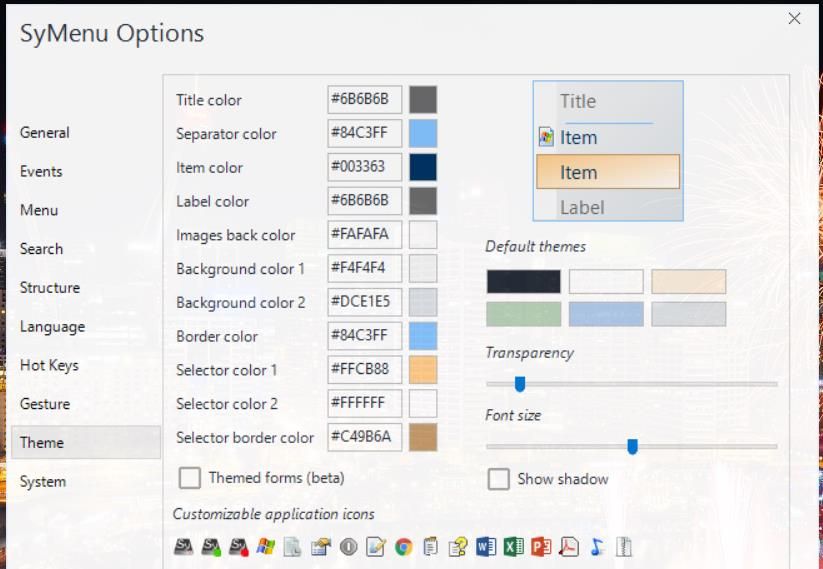Select the yellow question mark help icon
This screenshot has height=569, width=823.
458,547
